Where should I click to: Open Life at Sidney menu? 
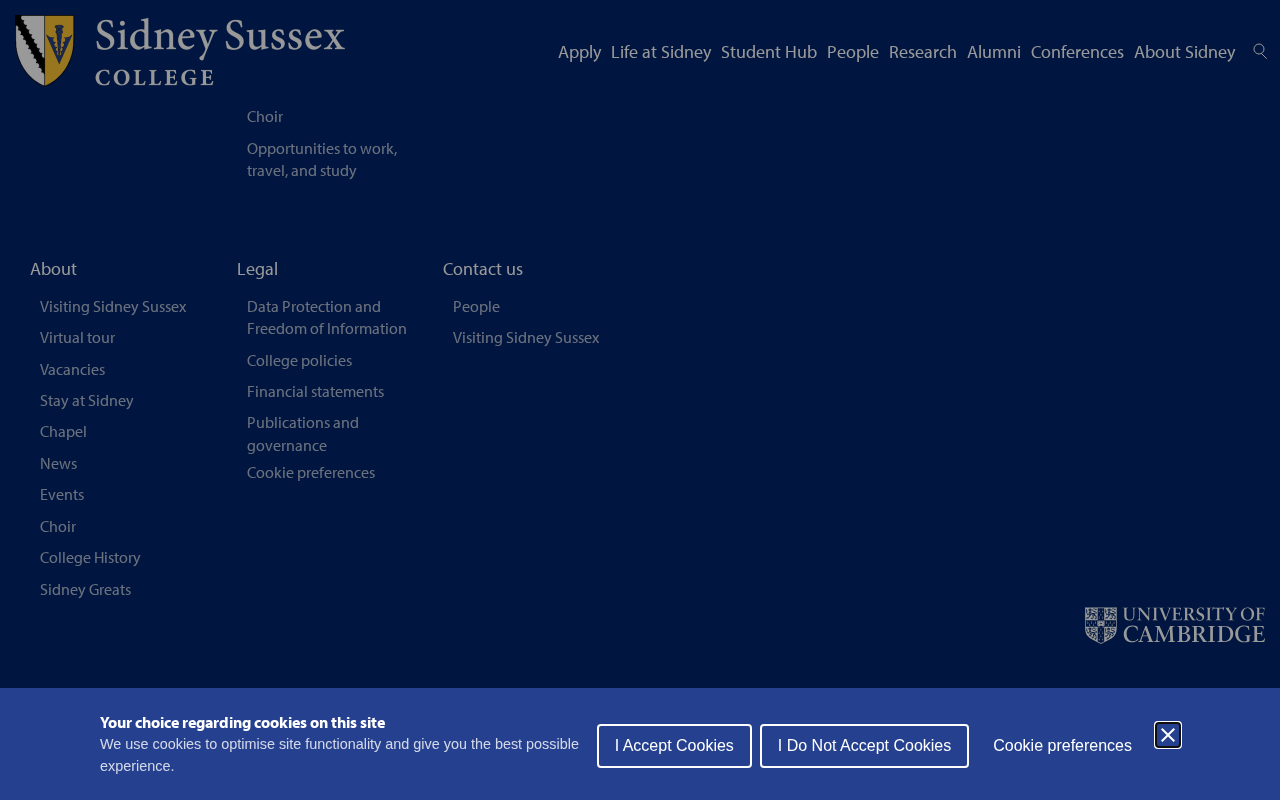click(661, 52)
